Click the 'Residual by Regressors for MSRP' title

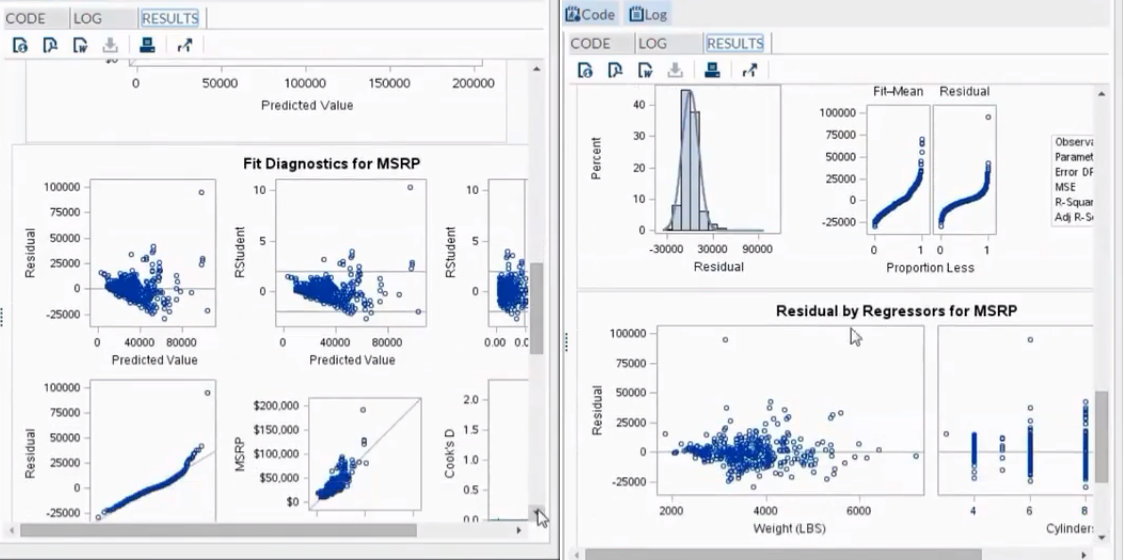896,311
